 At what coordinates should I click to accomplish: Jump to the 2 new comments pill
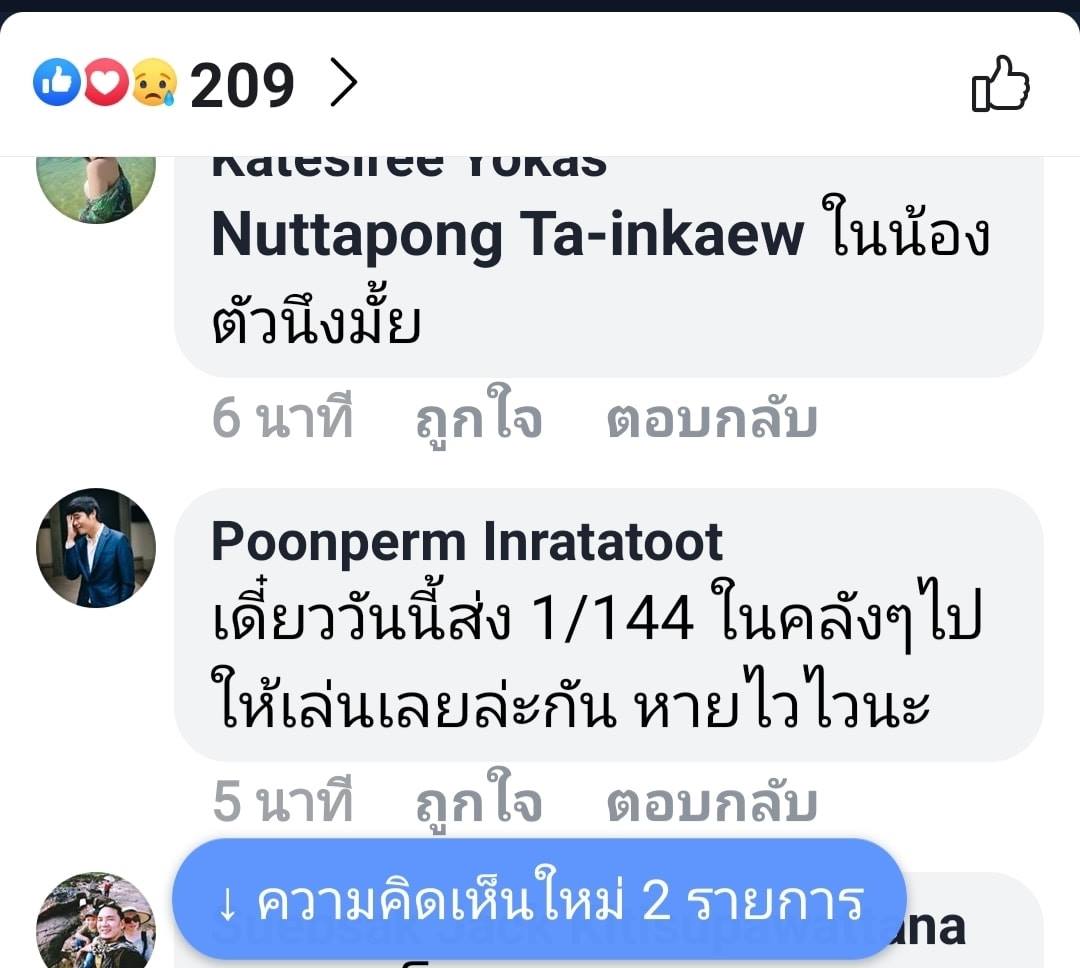coord(539,898)
